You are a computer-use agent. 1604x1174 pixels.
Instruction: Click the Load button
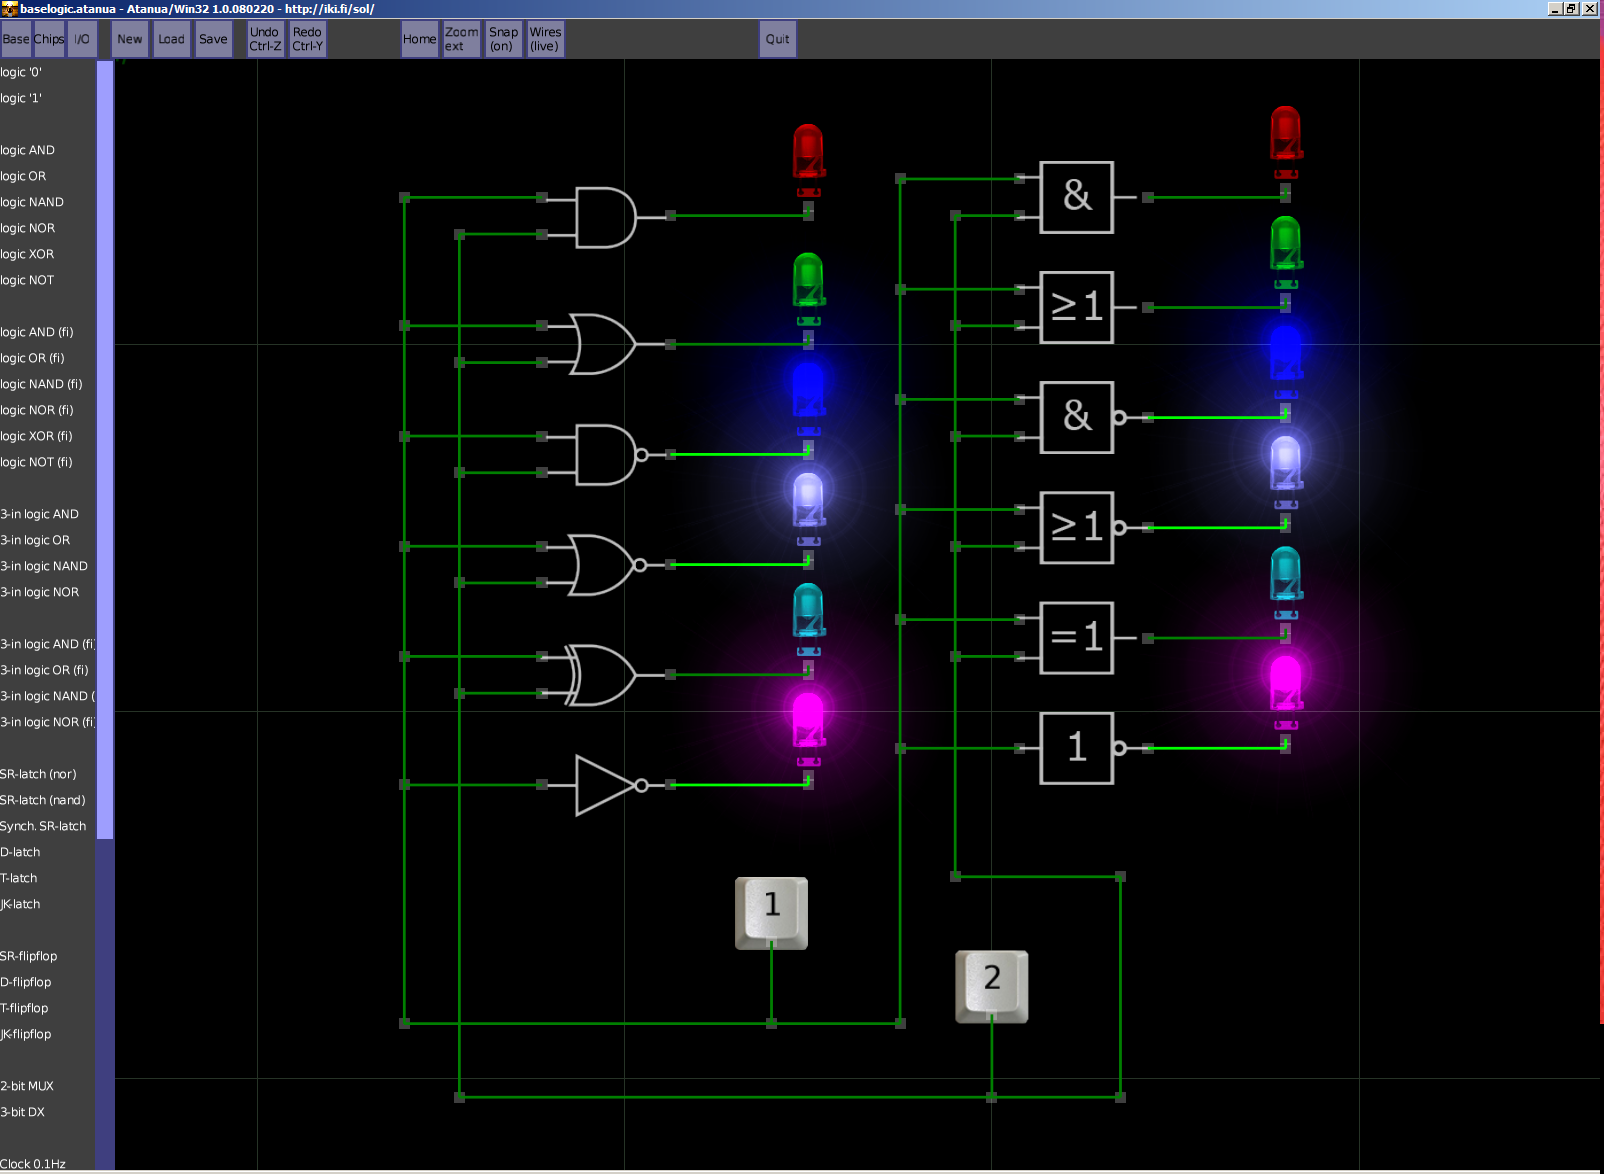click(171, 39)
